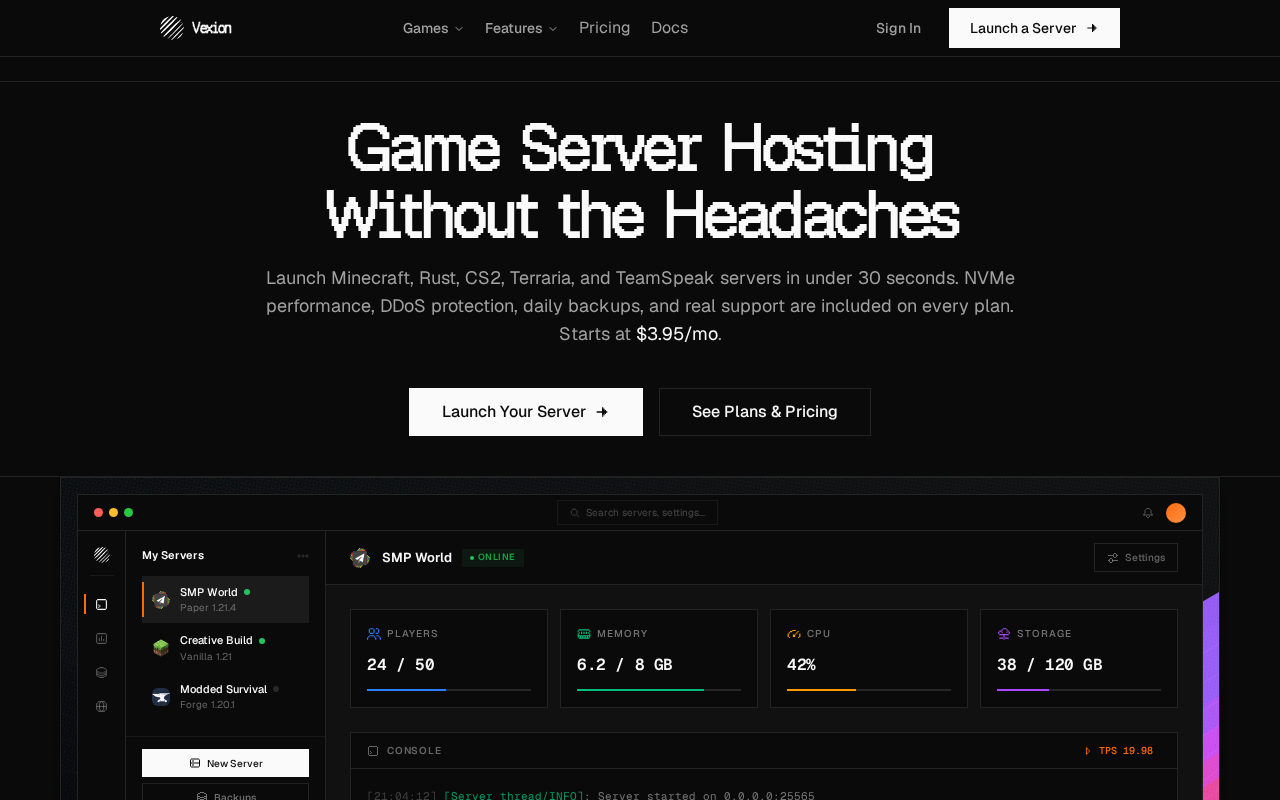Click the Console terminal icon in the console header
The height and width of the screenshot is (800, 1280).
(373, 751)
